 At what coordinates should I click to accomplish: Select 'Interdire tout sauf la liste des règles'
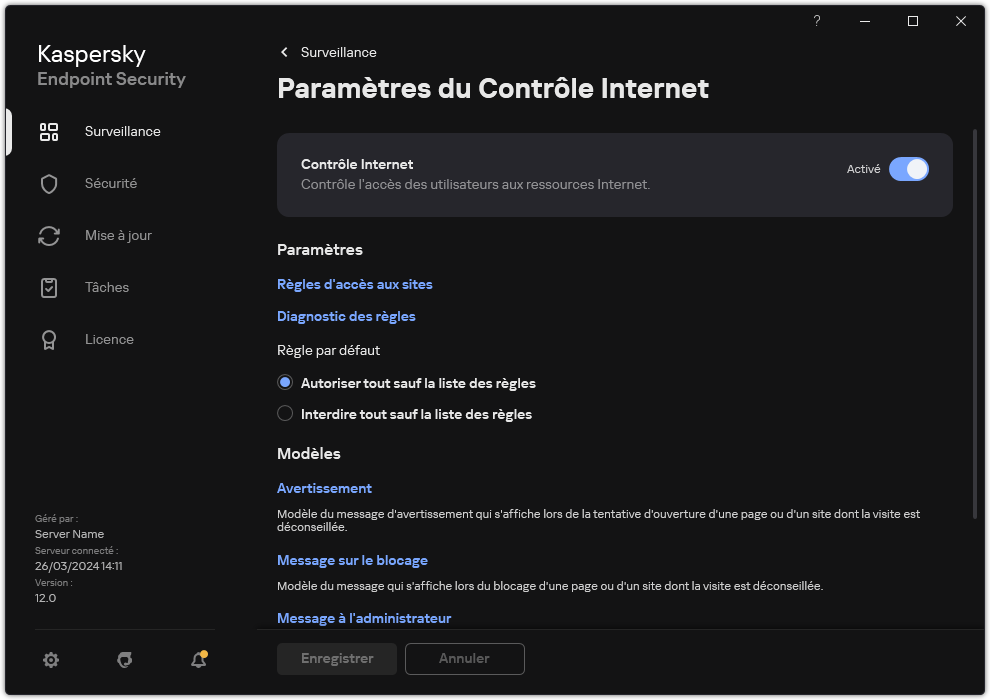(x=285, y=414)
